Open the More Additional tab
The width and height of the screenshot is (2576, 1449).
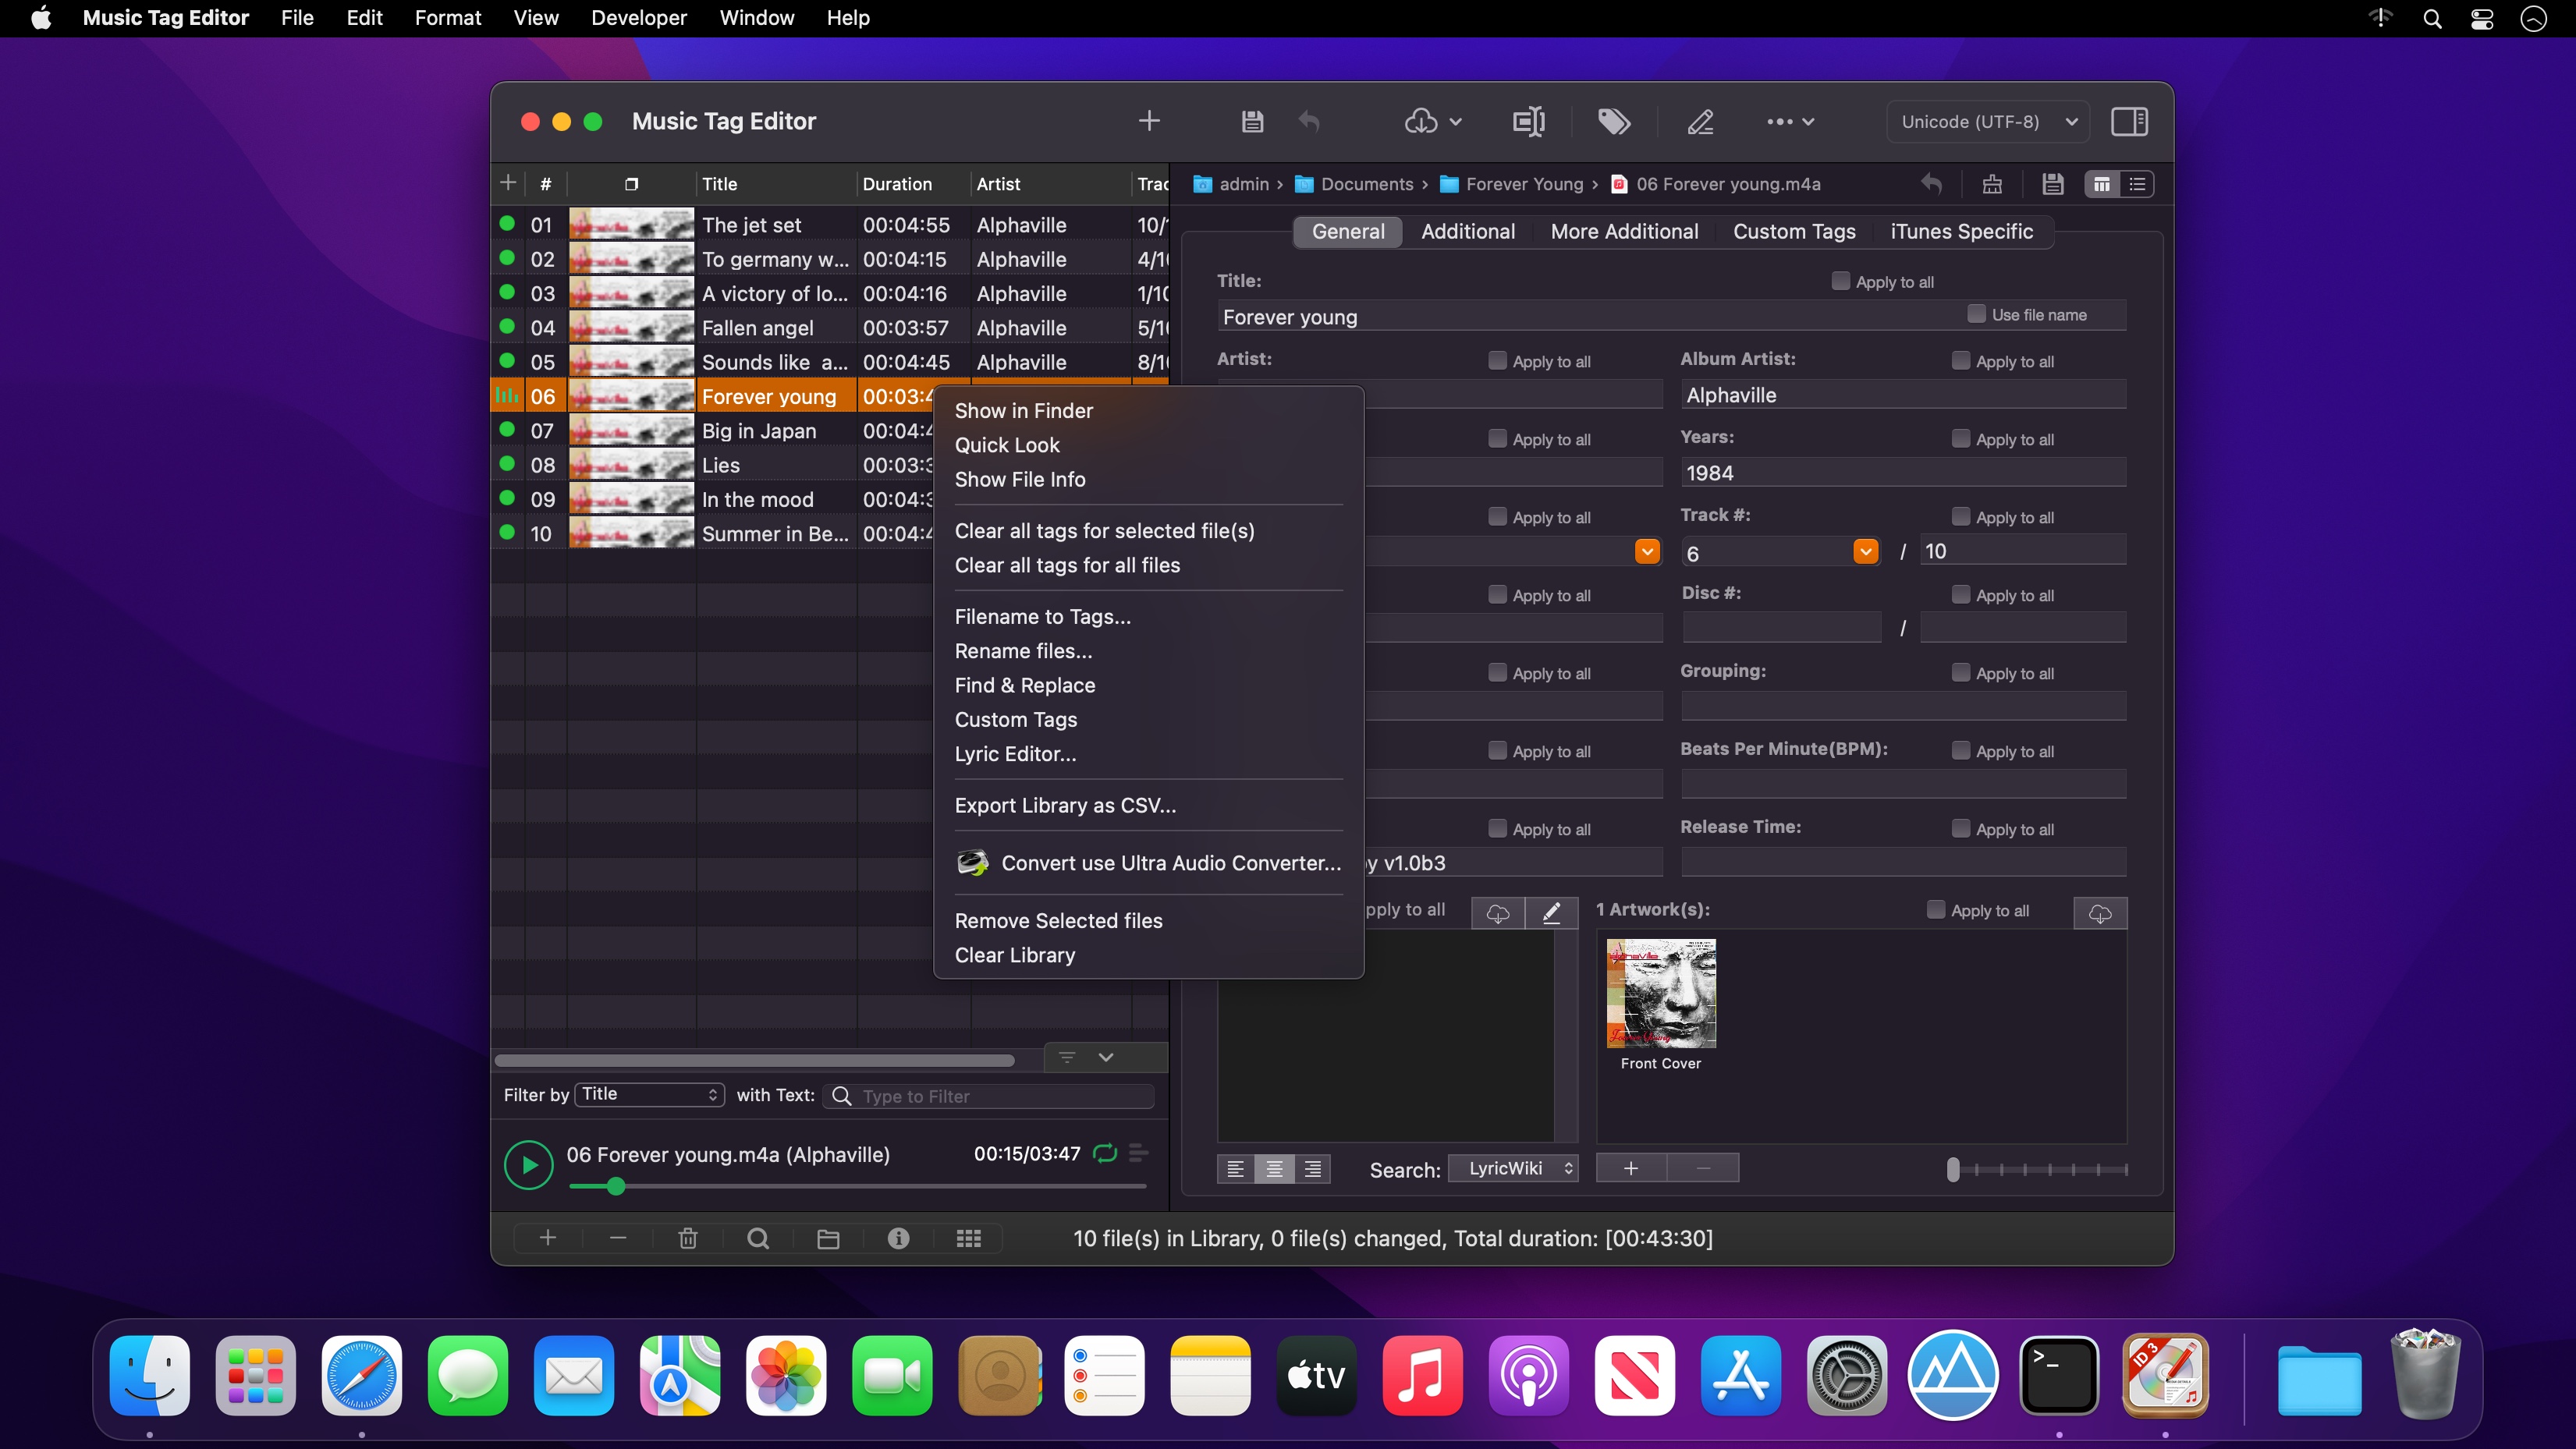1624,231
